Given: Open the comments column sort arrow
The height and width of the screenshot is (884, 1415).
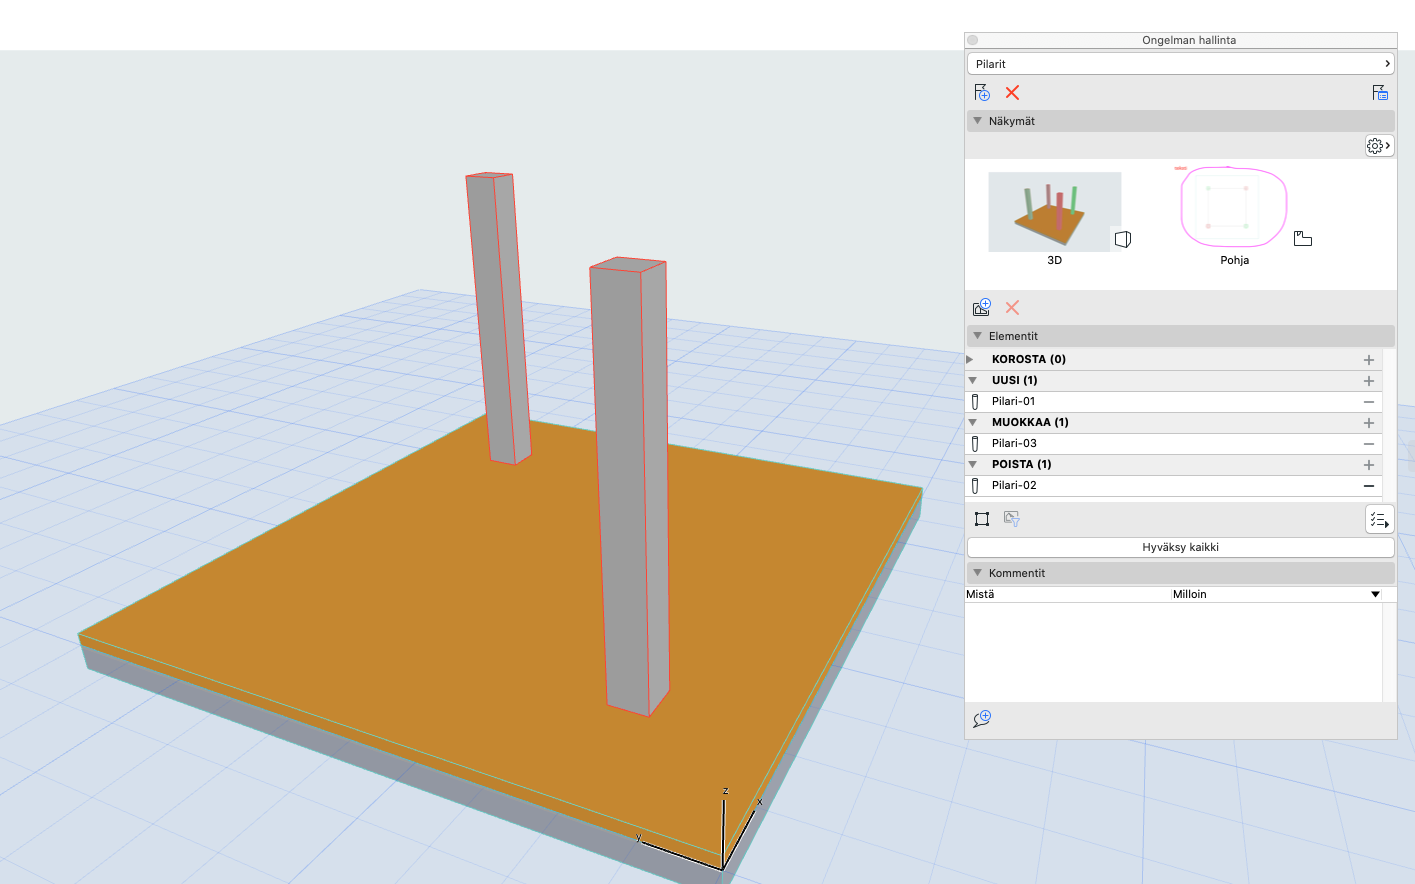Looking at the screenshot, I should (1375, 594).
